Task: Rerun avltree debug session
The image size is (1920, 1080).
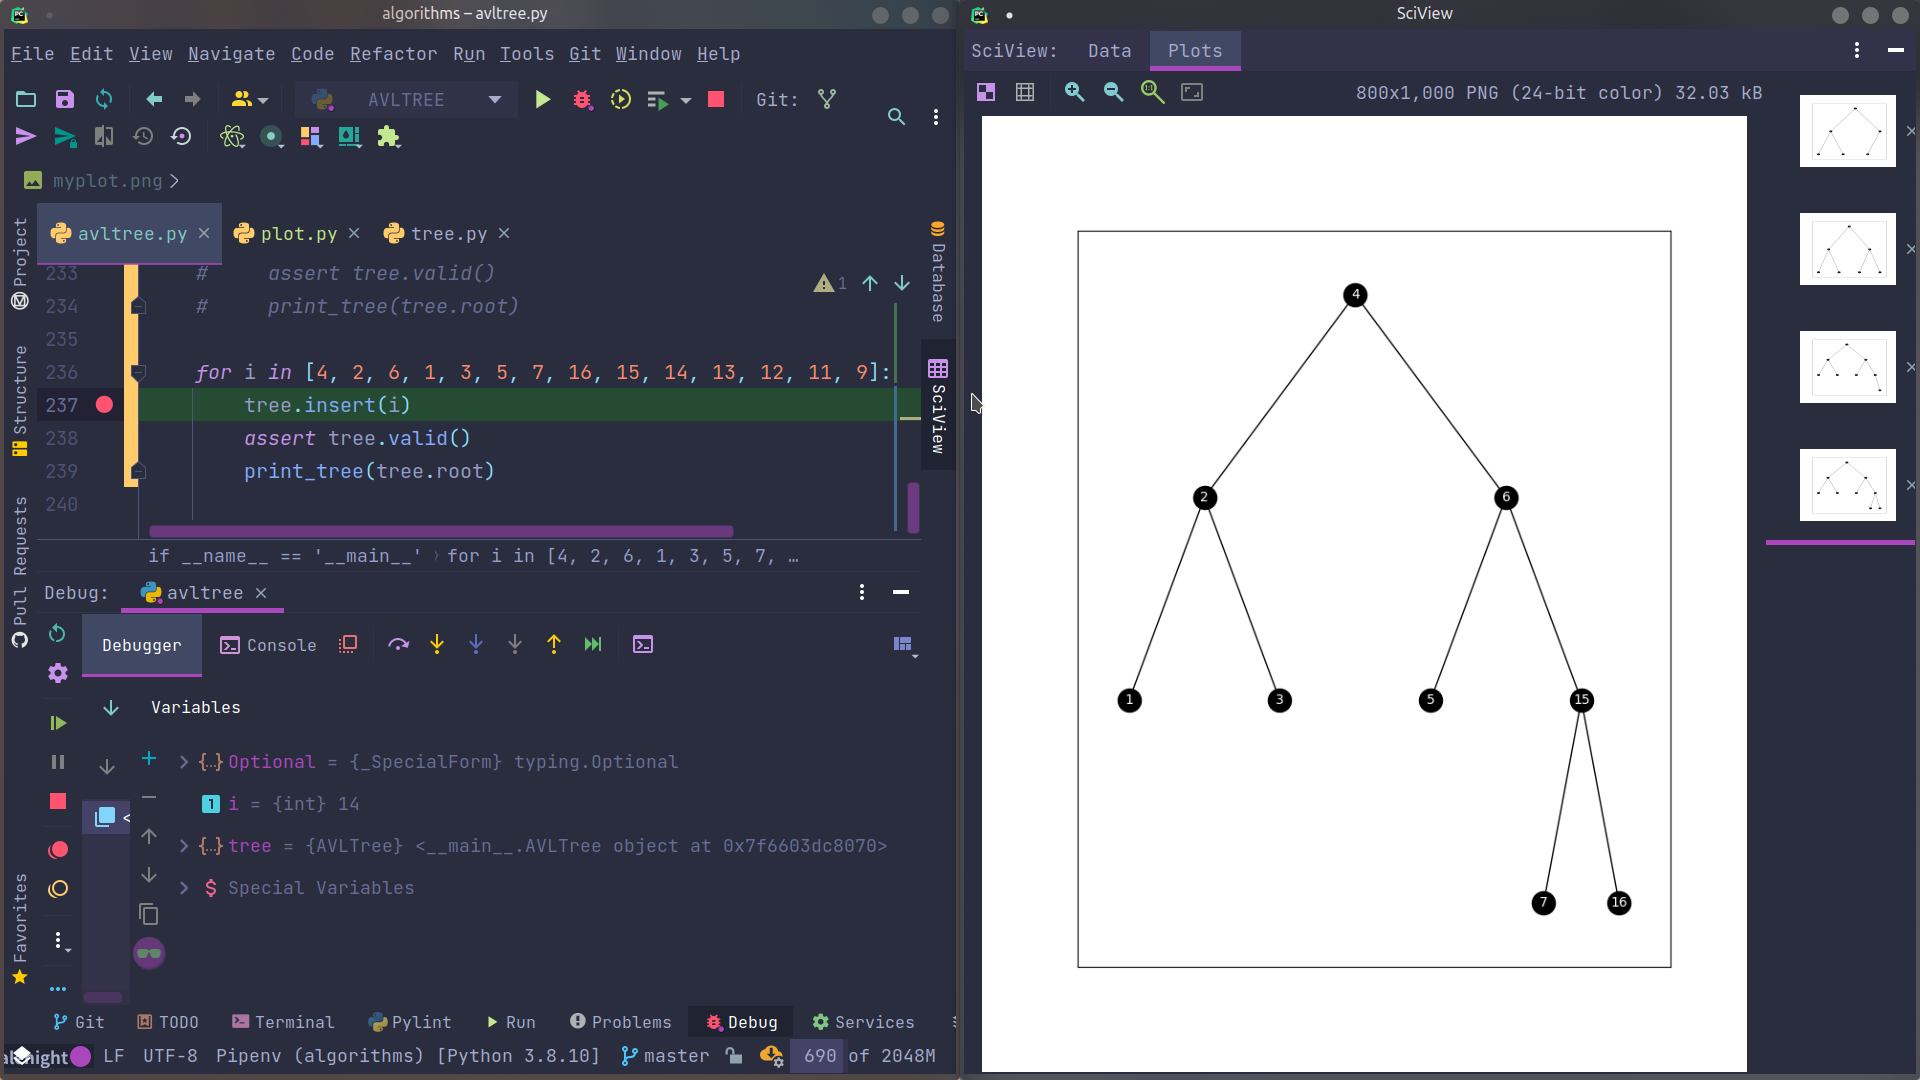Action: (57, 633)
